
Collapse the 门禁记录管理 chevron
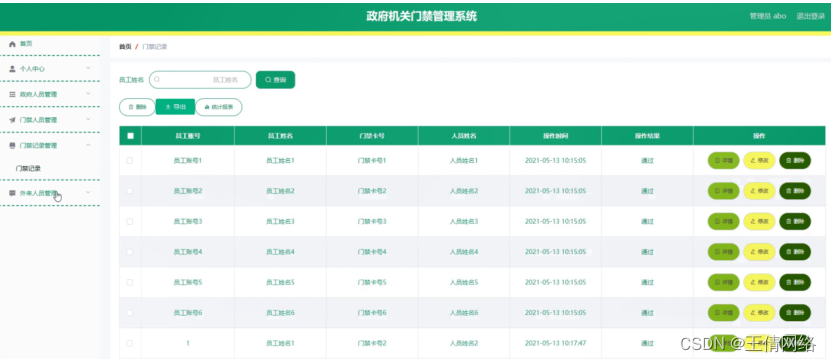coord(88,145)
